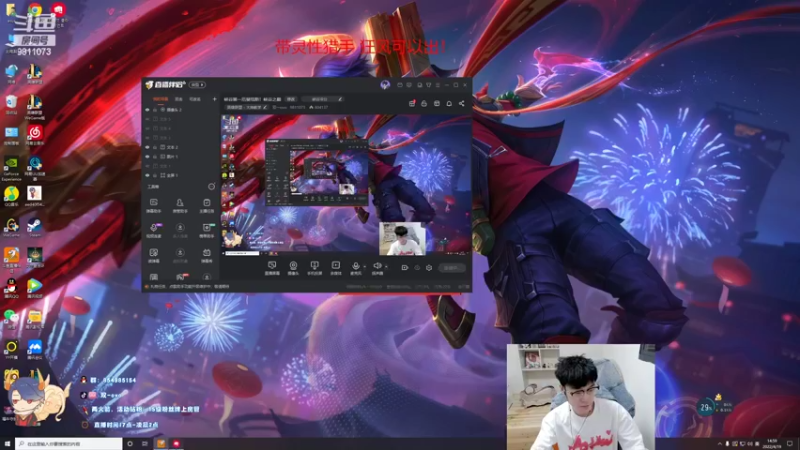This screenshot has height=450, width=800.
Task: Open the round toolbox manage icon
Action: click(211, 187)
